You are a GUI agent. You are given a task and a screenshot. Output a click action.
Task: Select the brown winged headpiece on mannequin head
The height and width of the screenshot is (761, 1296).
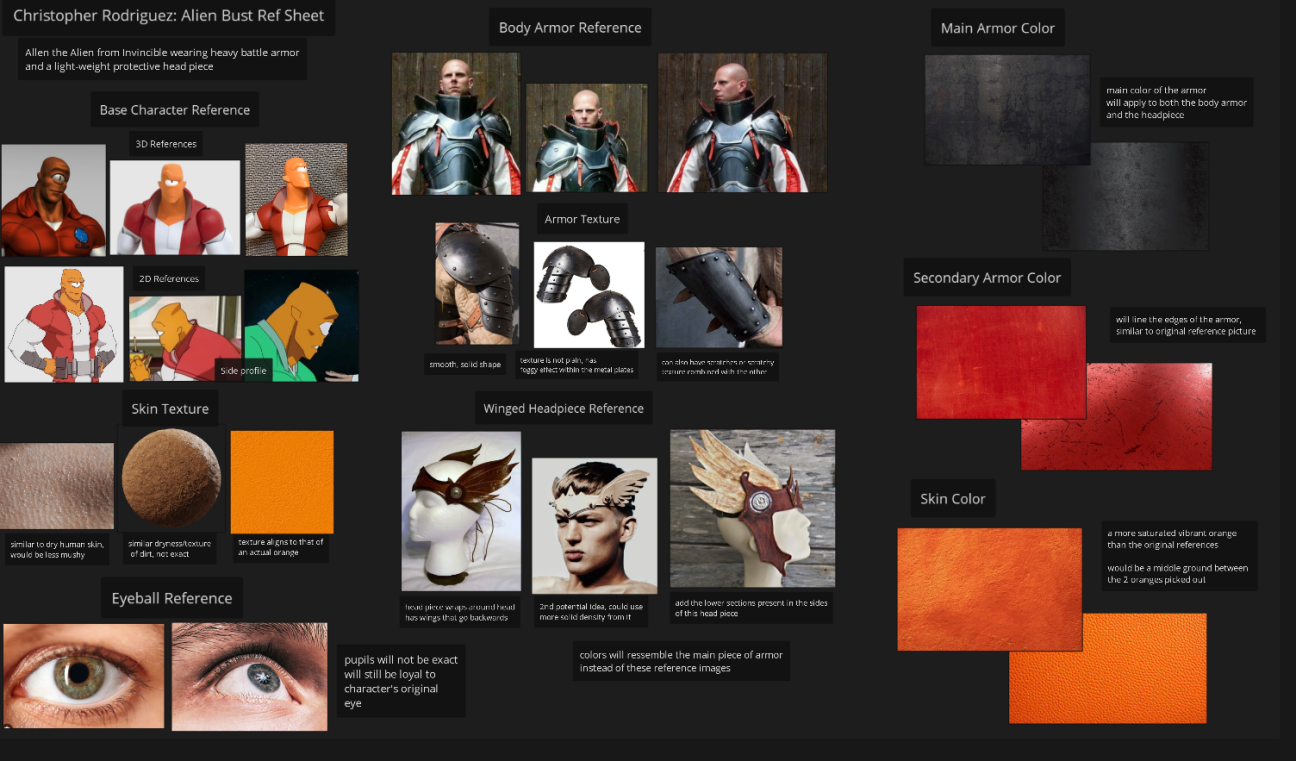(461, 511)
